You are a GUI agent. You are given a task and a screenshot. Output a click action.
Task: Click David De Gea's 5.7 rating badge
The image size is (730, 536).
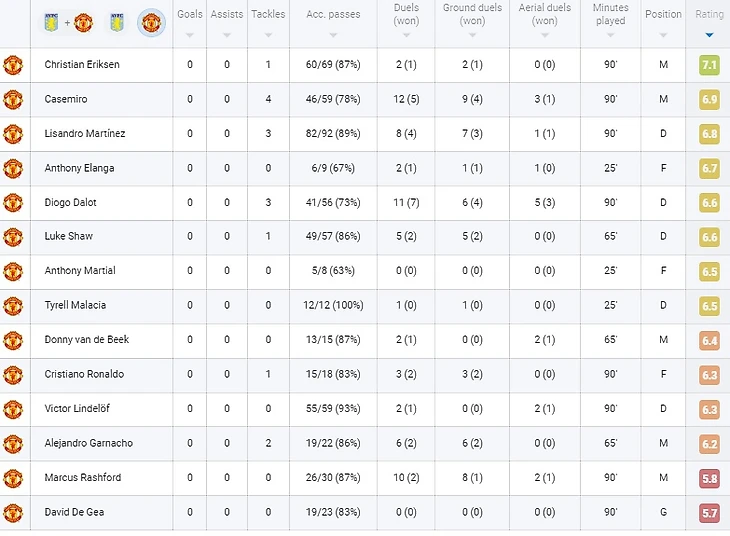pyautogui.click(x=709, y=512)
